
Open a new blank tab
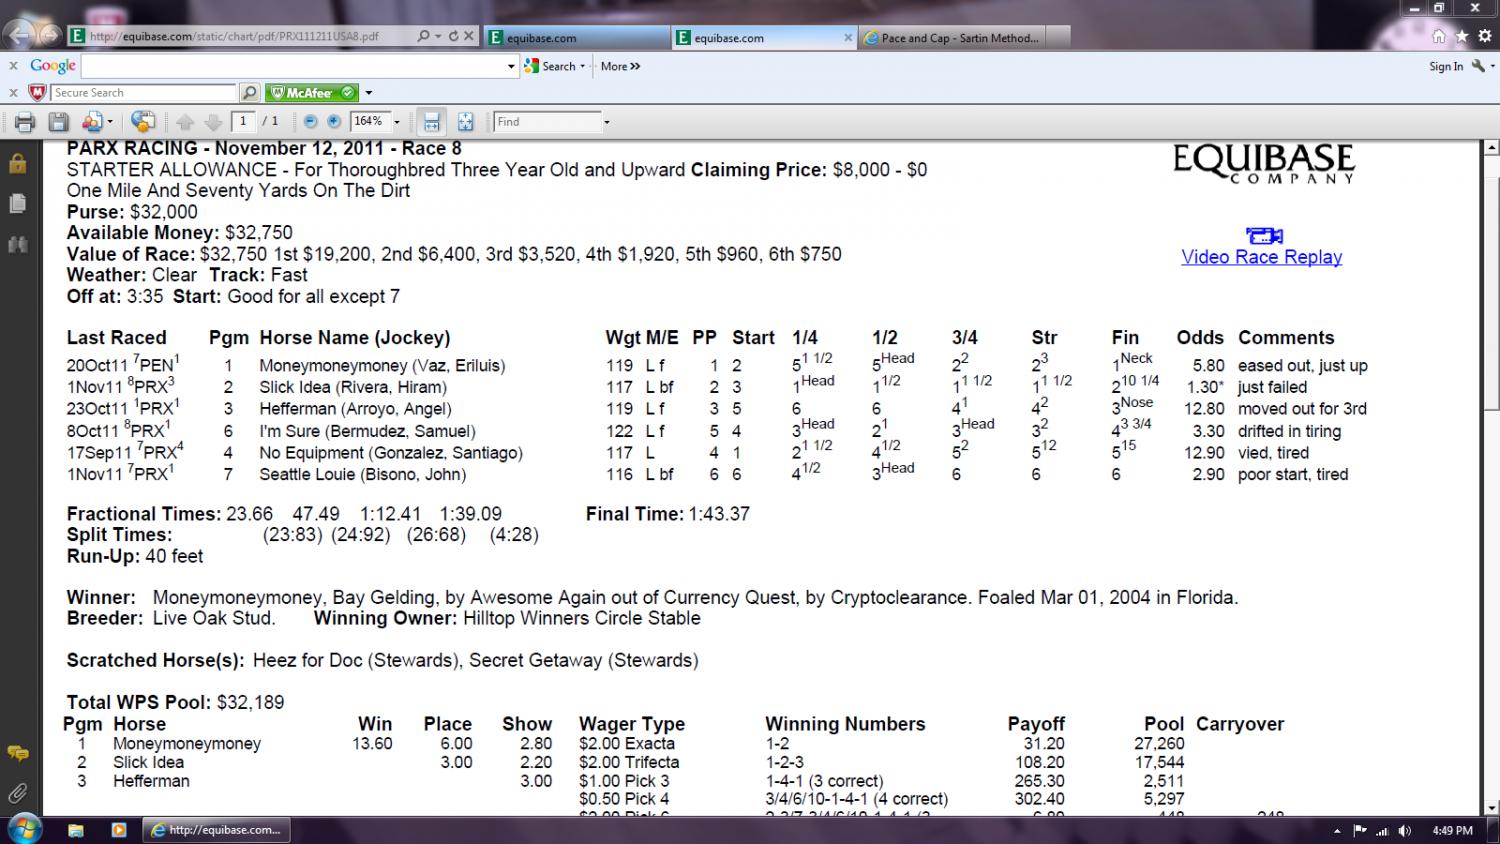click(1058, 38)
